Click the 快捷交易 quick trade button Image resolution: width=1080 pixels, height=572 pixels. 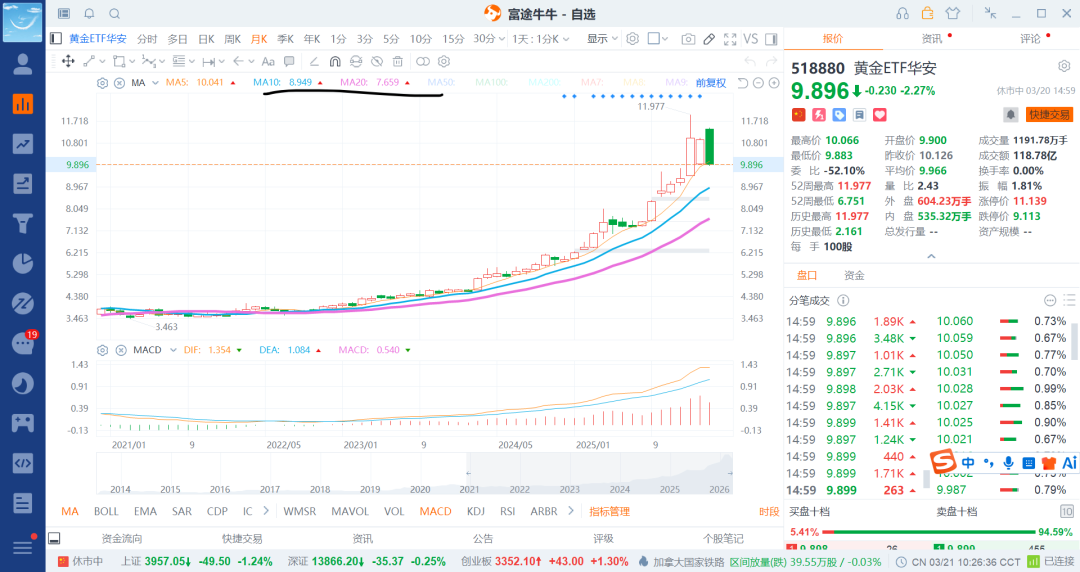[x=1049, y=115]
